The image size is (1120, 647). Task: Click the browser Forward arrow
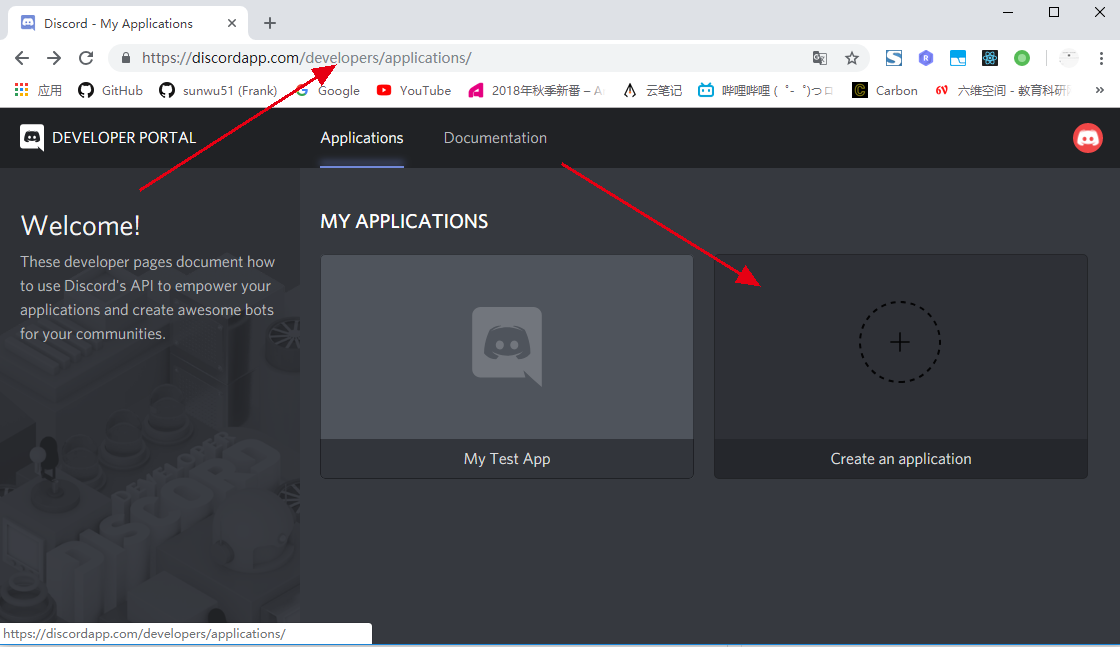point(54,59)
